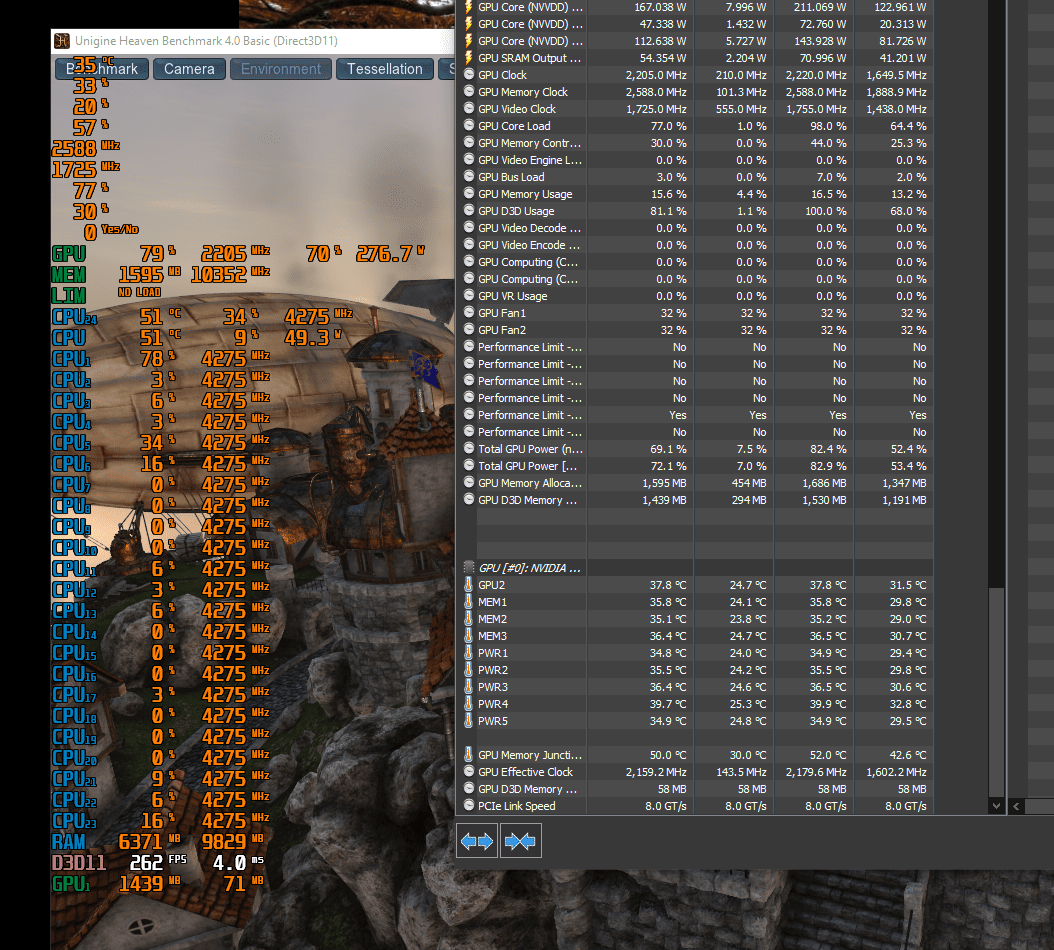The width and height of the screenshot is (1054, 950).
Task: Select the GPU [#0]: NVIDIA group header
Action: pyautogui.click(x=529, y=568)
